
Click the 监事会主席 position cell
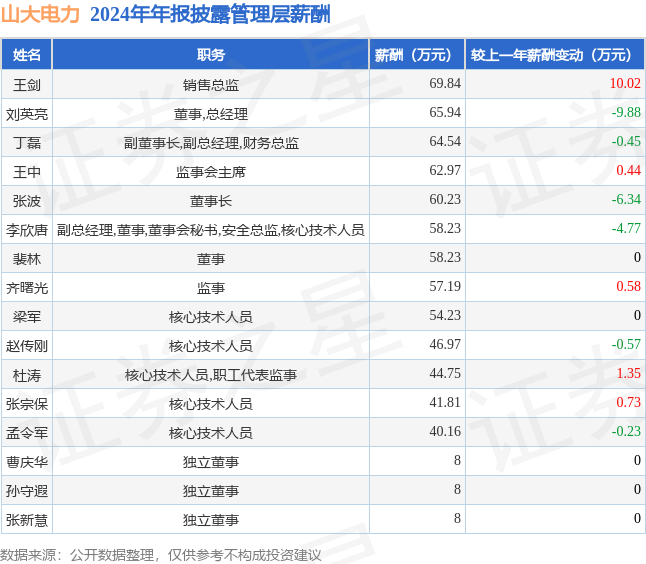point(211,172)
